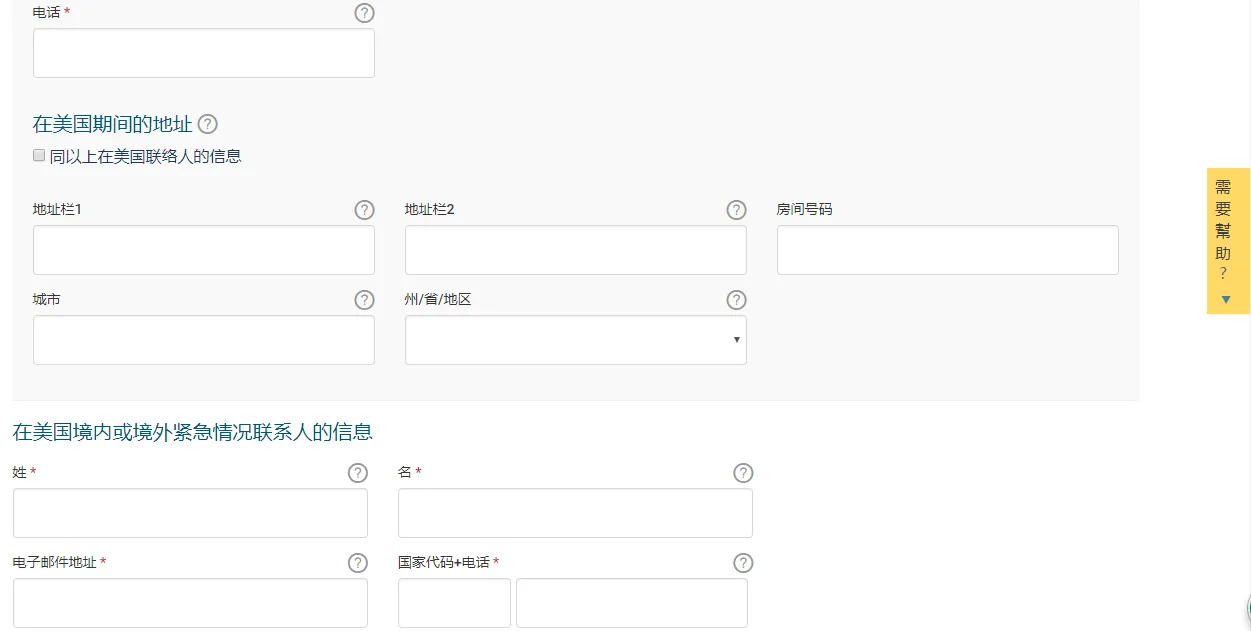
Task: Click the 城市 text field
Action: click(204, 340)
